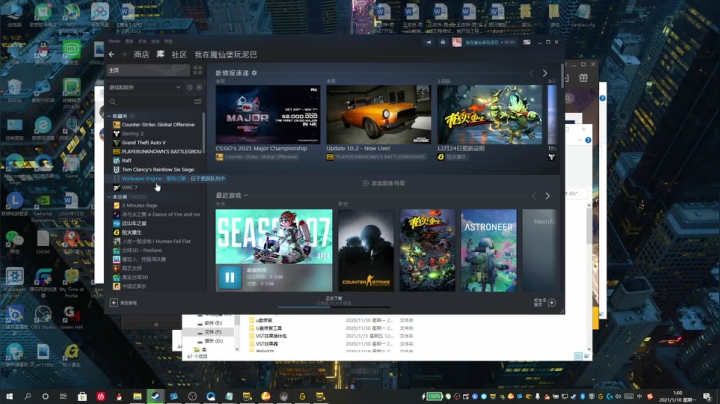Select WRC 7 in library list
Viewport: 720px width, 404px height.
(125, 187)
